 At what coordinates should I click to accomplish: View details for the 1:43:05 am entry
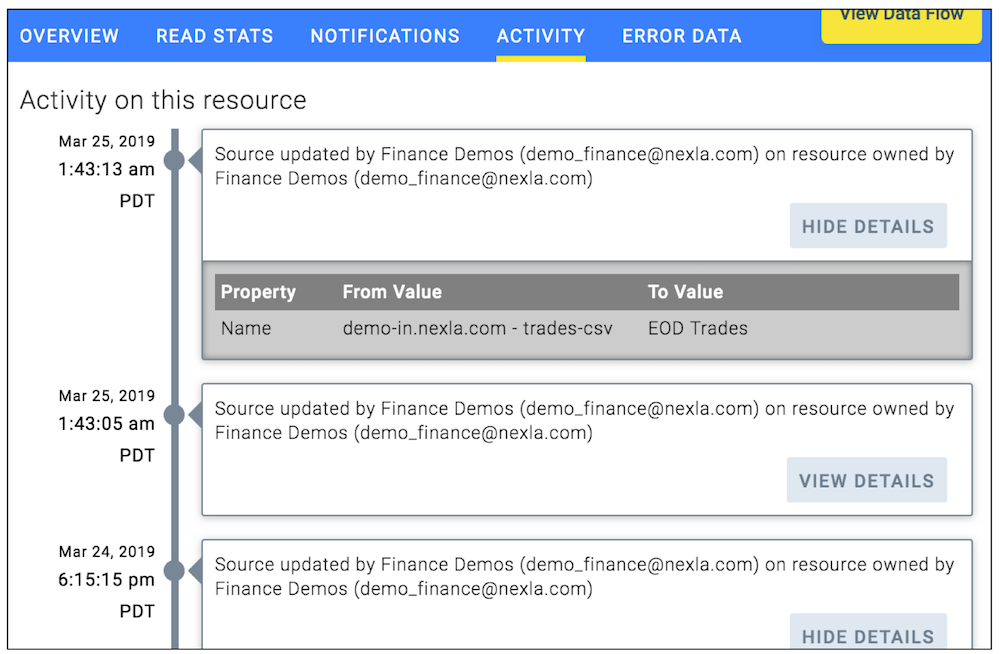tap(866, 480)
